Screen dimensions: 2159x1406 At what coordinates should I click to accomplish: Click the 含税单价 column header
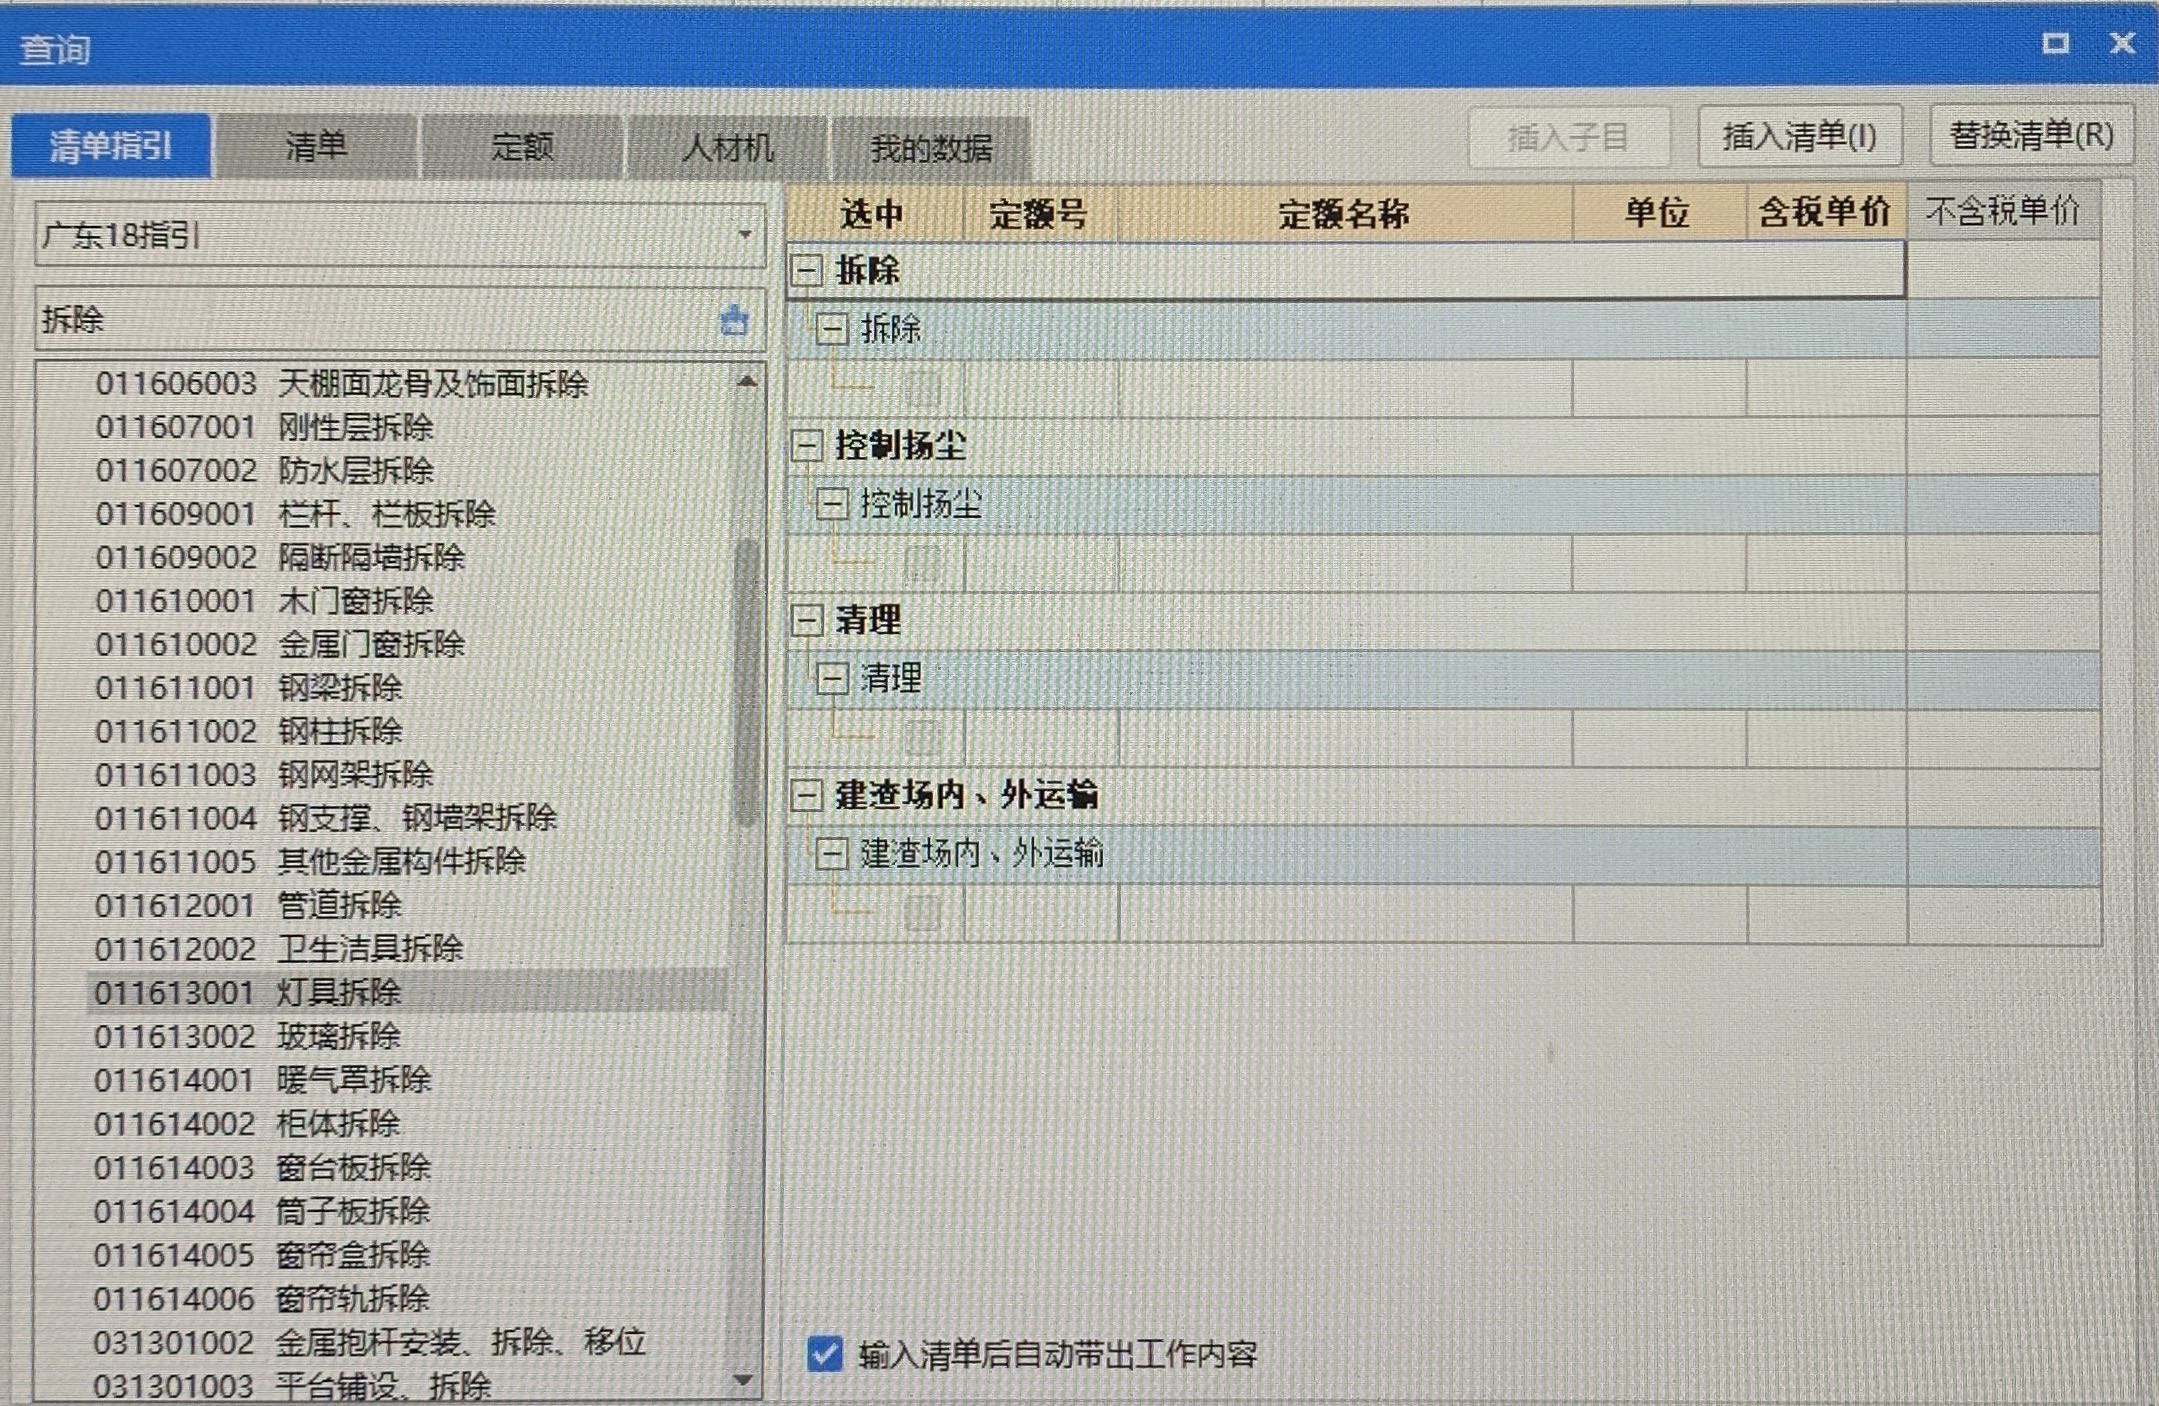(1825, 211)
